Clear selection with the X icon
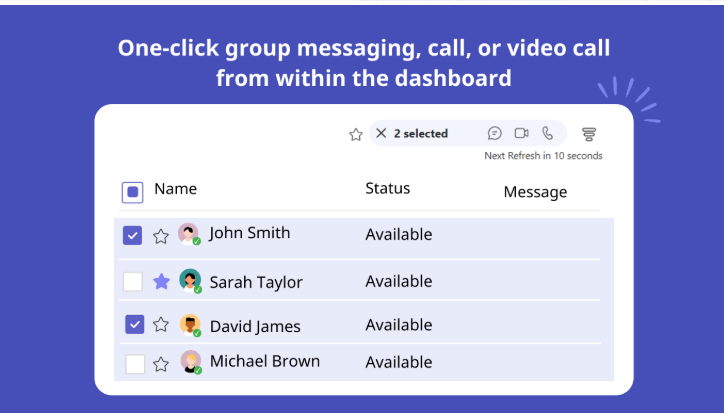This screenshot has width=724, height=413. pos(381,133)
